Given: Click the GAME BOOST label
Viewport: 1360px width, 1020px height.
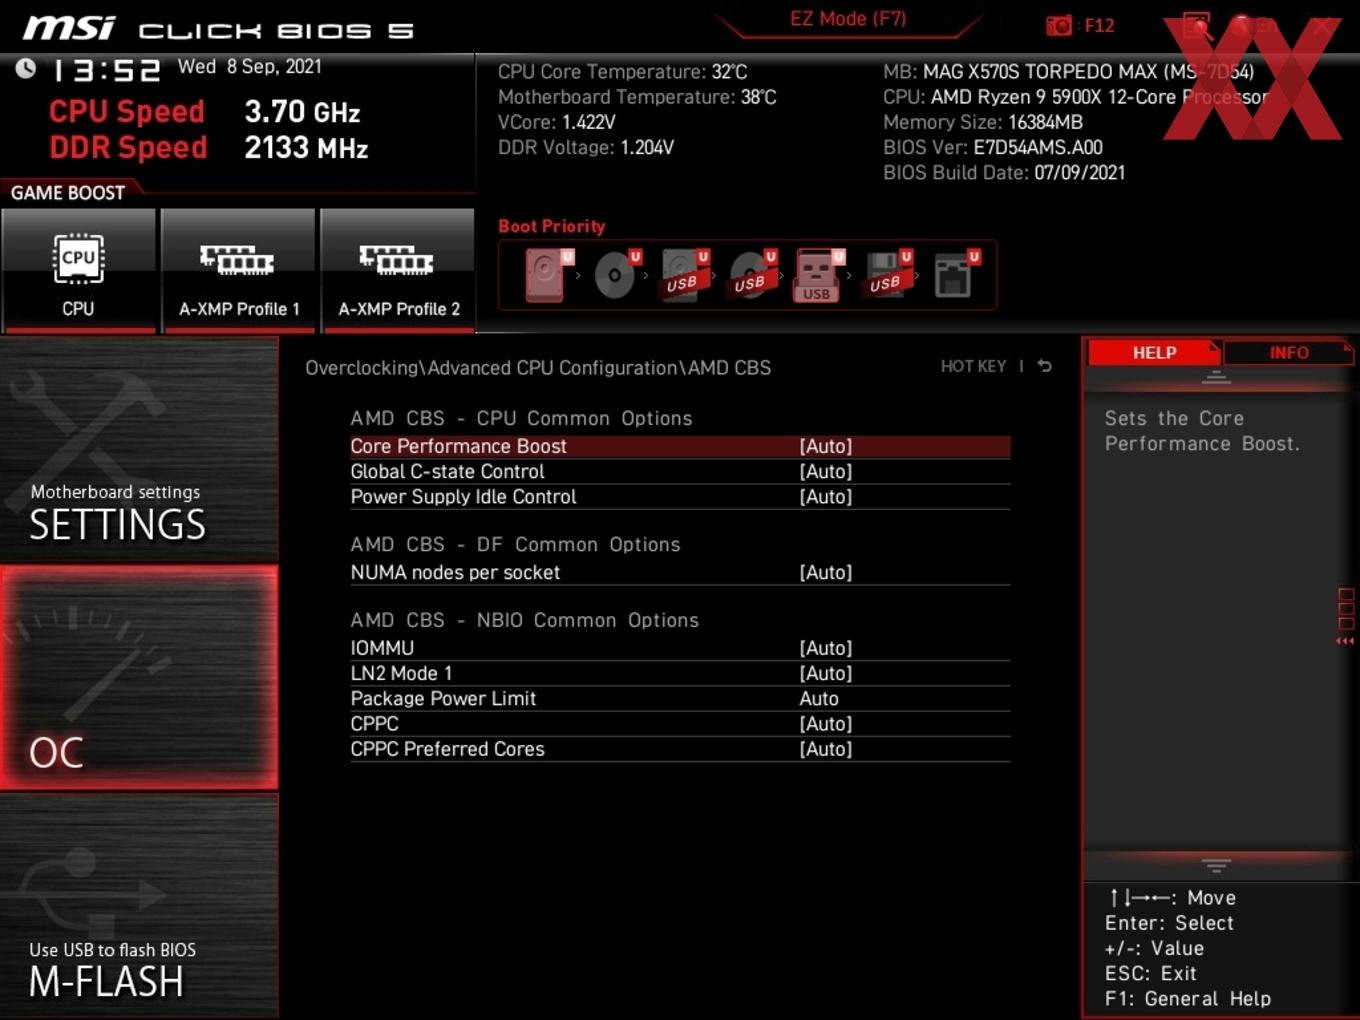Looking at the screenshot, I should [x=68, y=193].
